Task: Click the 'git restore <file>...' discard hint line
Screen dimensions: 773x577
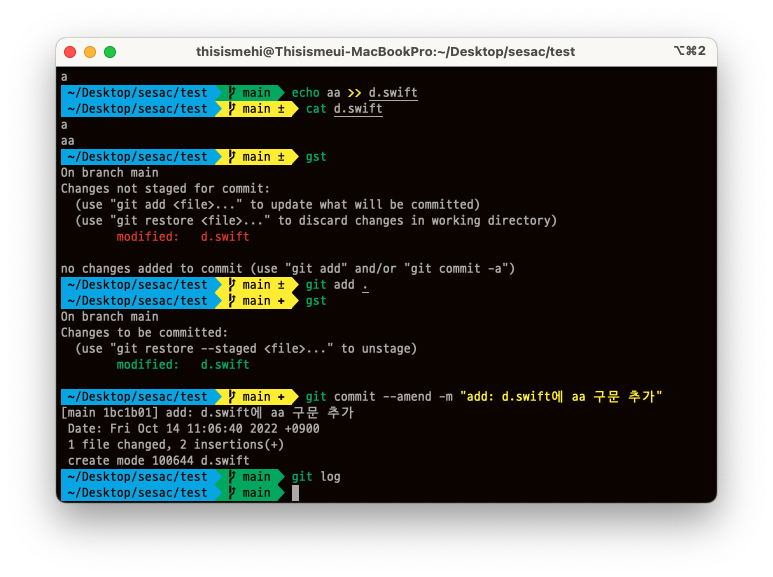Action: point(316,220)
